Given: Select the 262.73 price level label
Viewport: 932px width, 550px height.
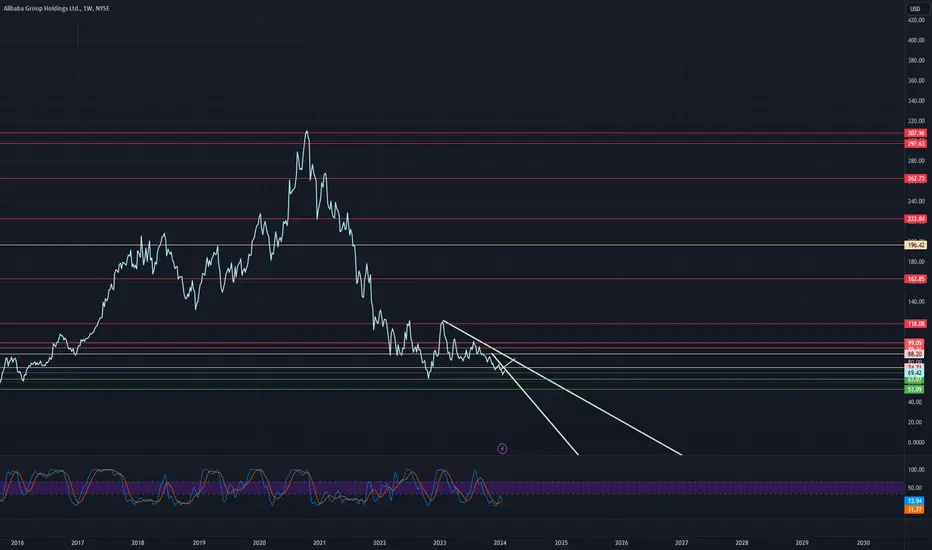Looking at the screenshot, I should point(915,178).
